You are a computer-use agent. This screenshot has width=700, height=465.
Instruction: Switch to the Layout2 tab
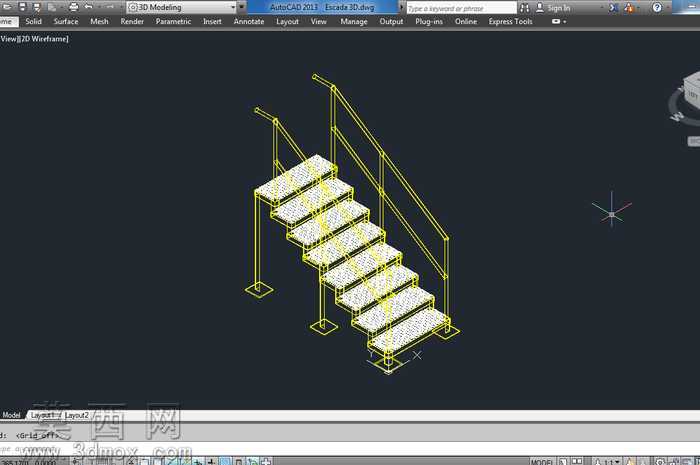tap(76, 415)
